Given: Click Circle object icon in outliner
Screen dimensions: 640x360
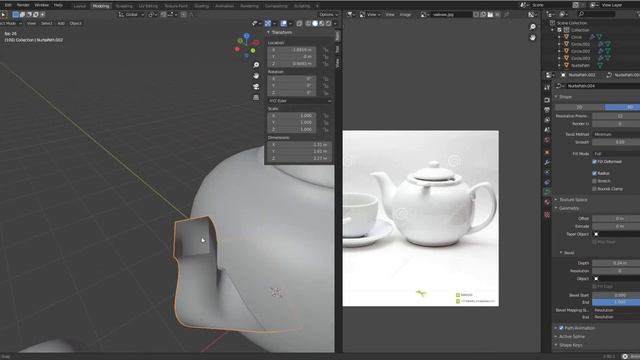Looking at the screenshot, I should (x=566, y=37).
